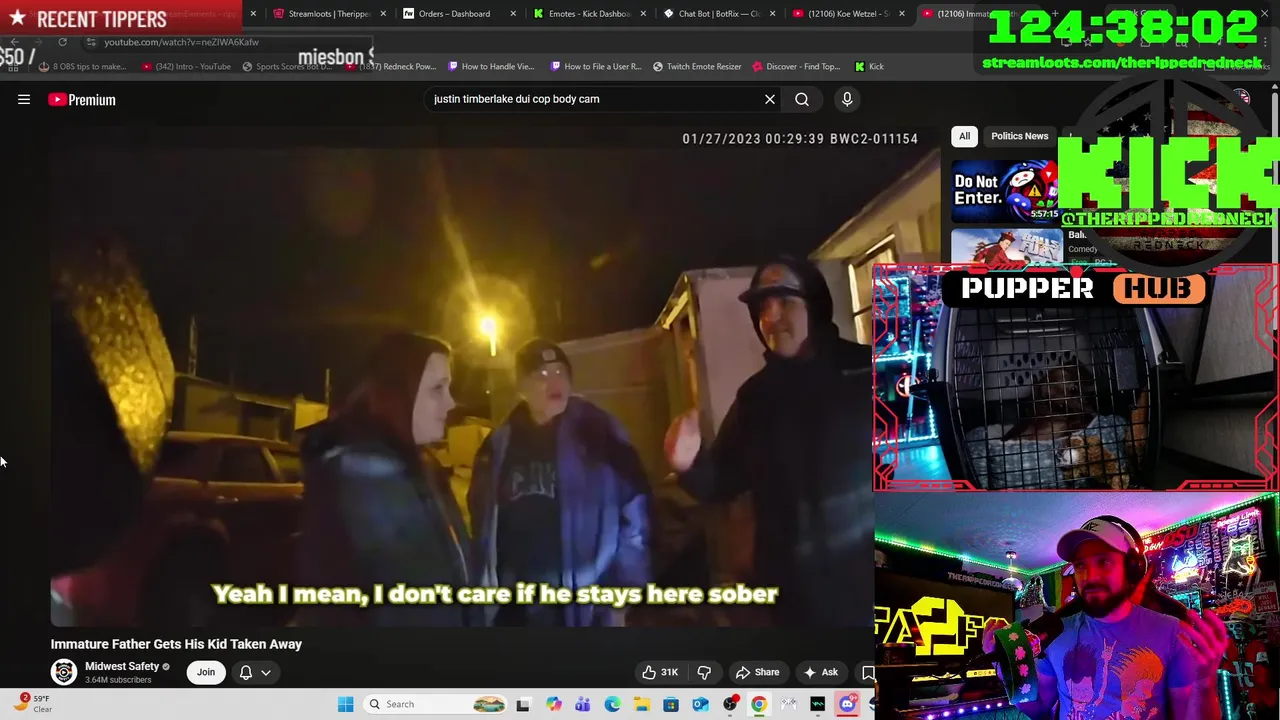1280x720 pixels.
Task: Switch to Streamloots browser tab
Action: tap(328, 14)
